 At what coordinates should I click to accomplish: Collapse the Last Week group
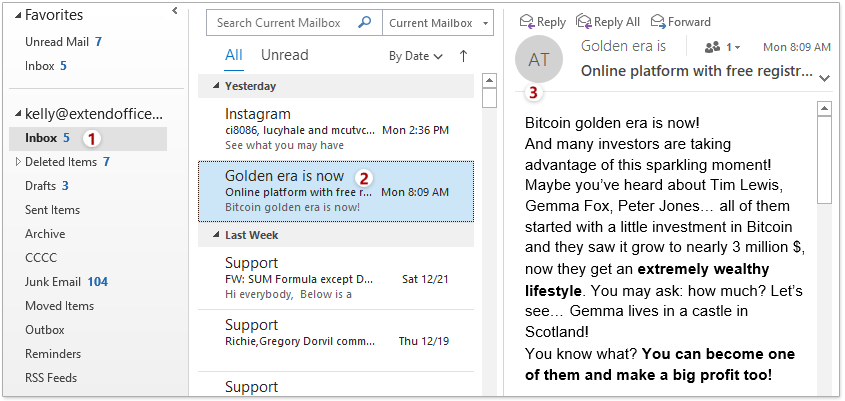pos(216,235)
